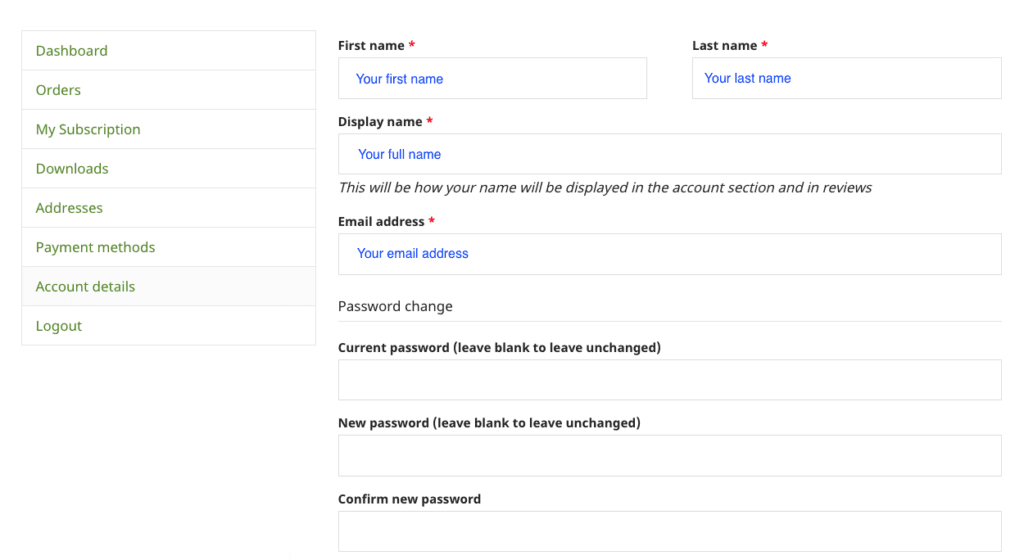
Task: Focus the First name input field
Action: click(492, 78)
